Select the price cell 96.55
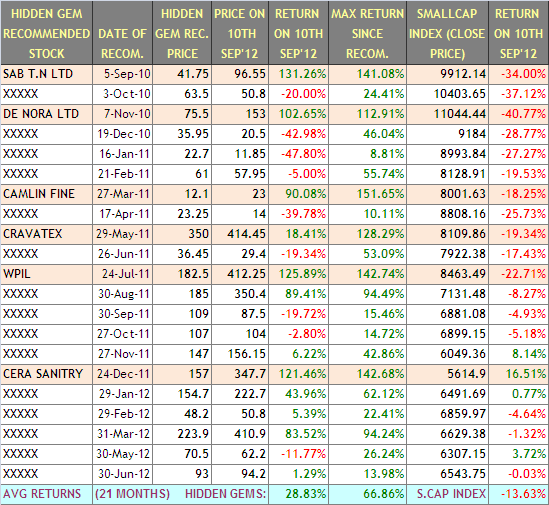The height and width of the screenshot is (505, 549). coord(240,74)
